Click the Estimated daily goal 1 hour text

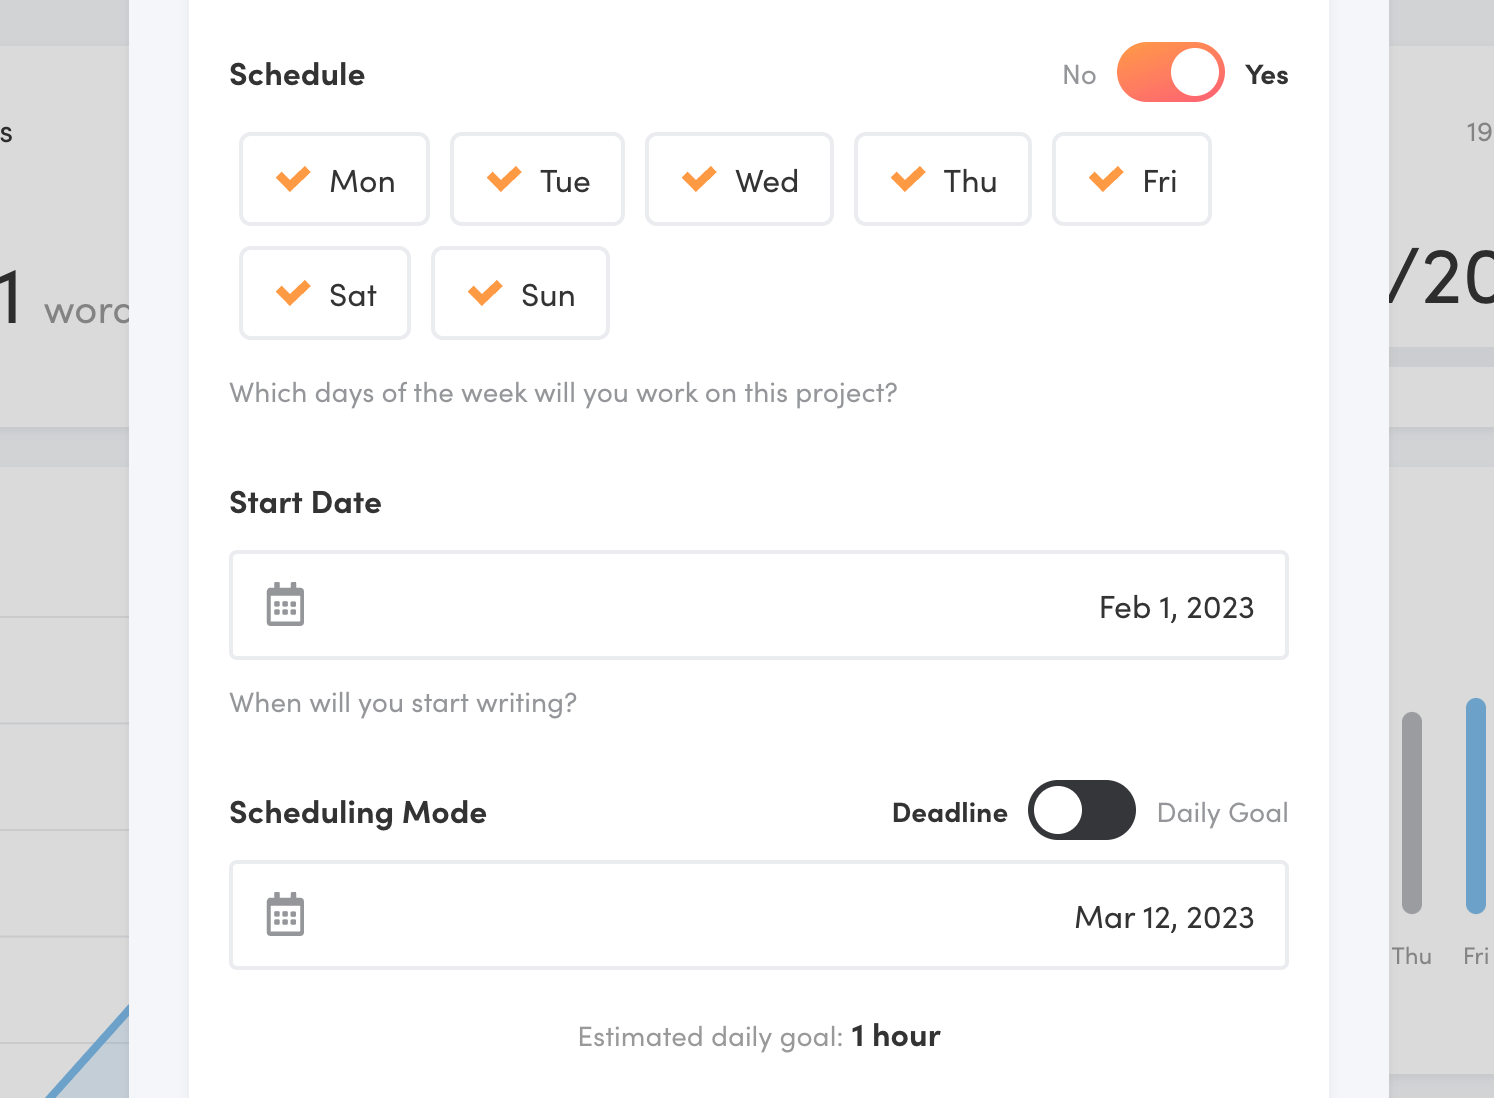(759, 1036)
